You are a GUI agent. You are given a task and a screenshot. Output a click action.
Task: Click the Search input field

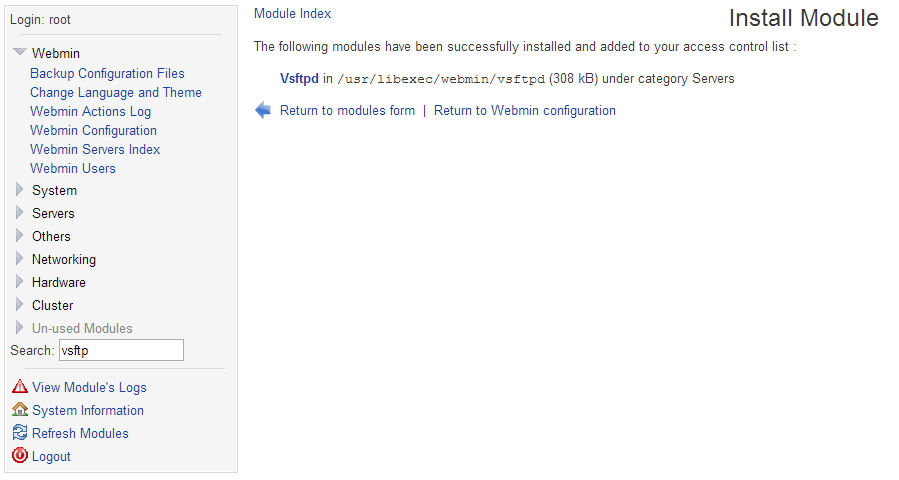click(x=121, y=350)
